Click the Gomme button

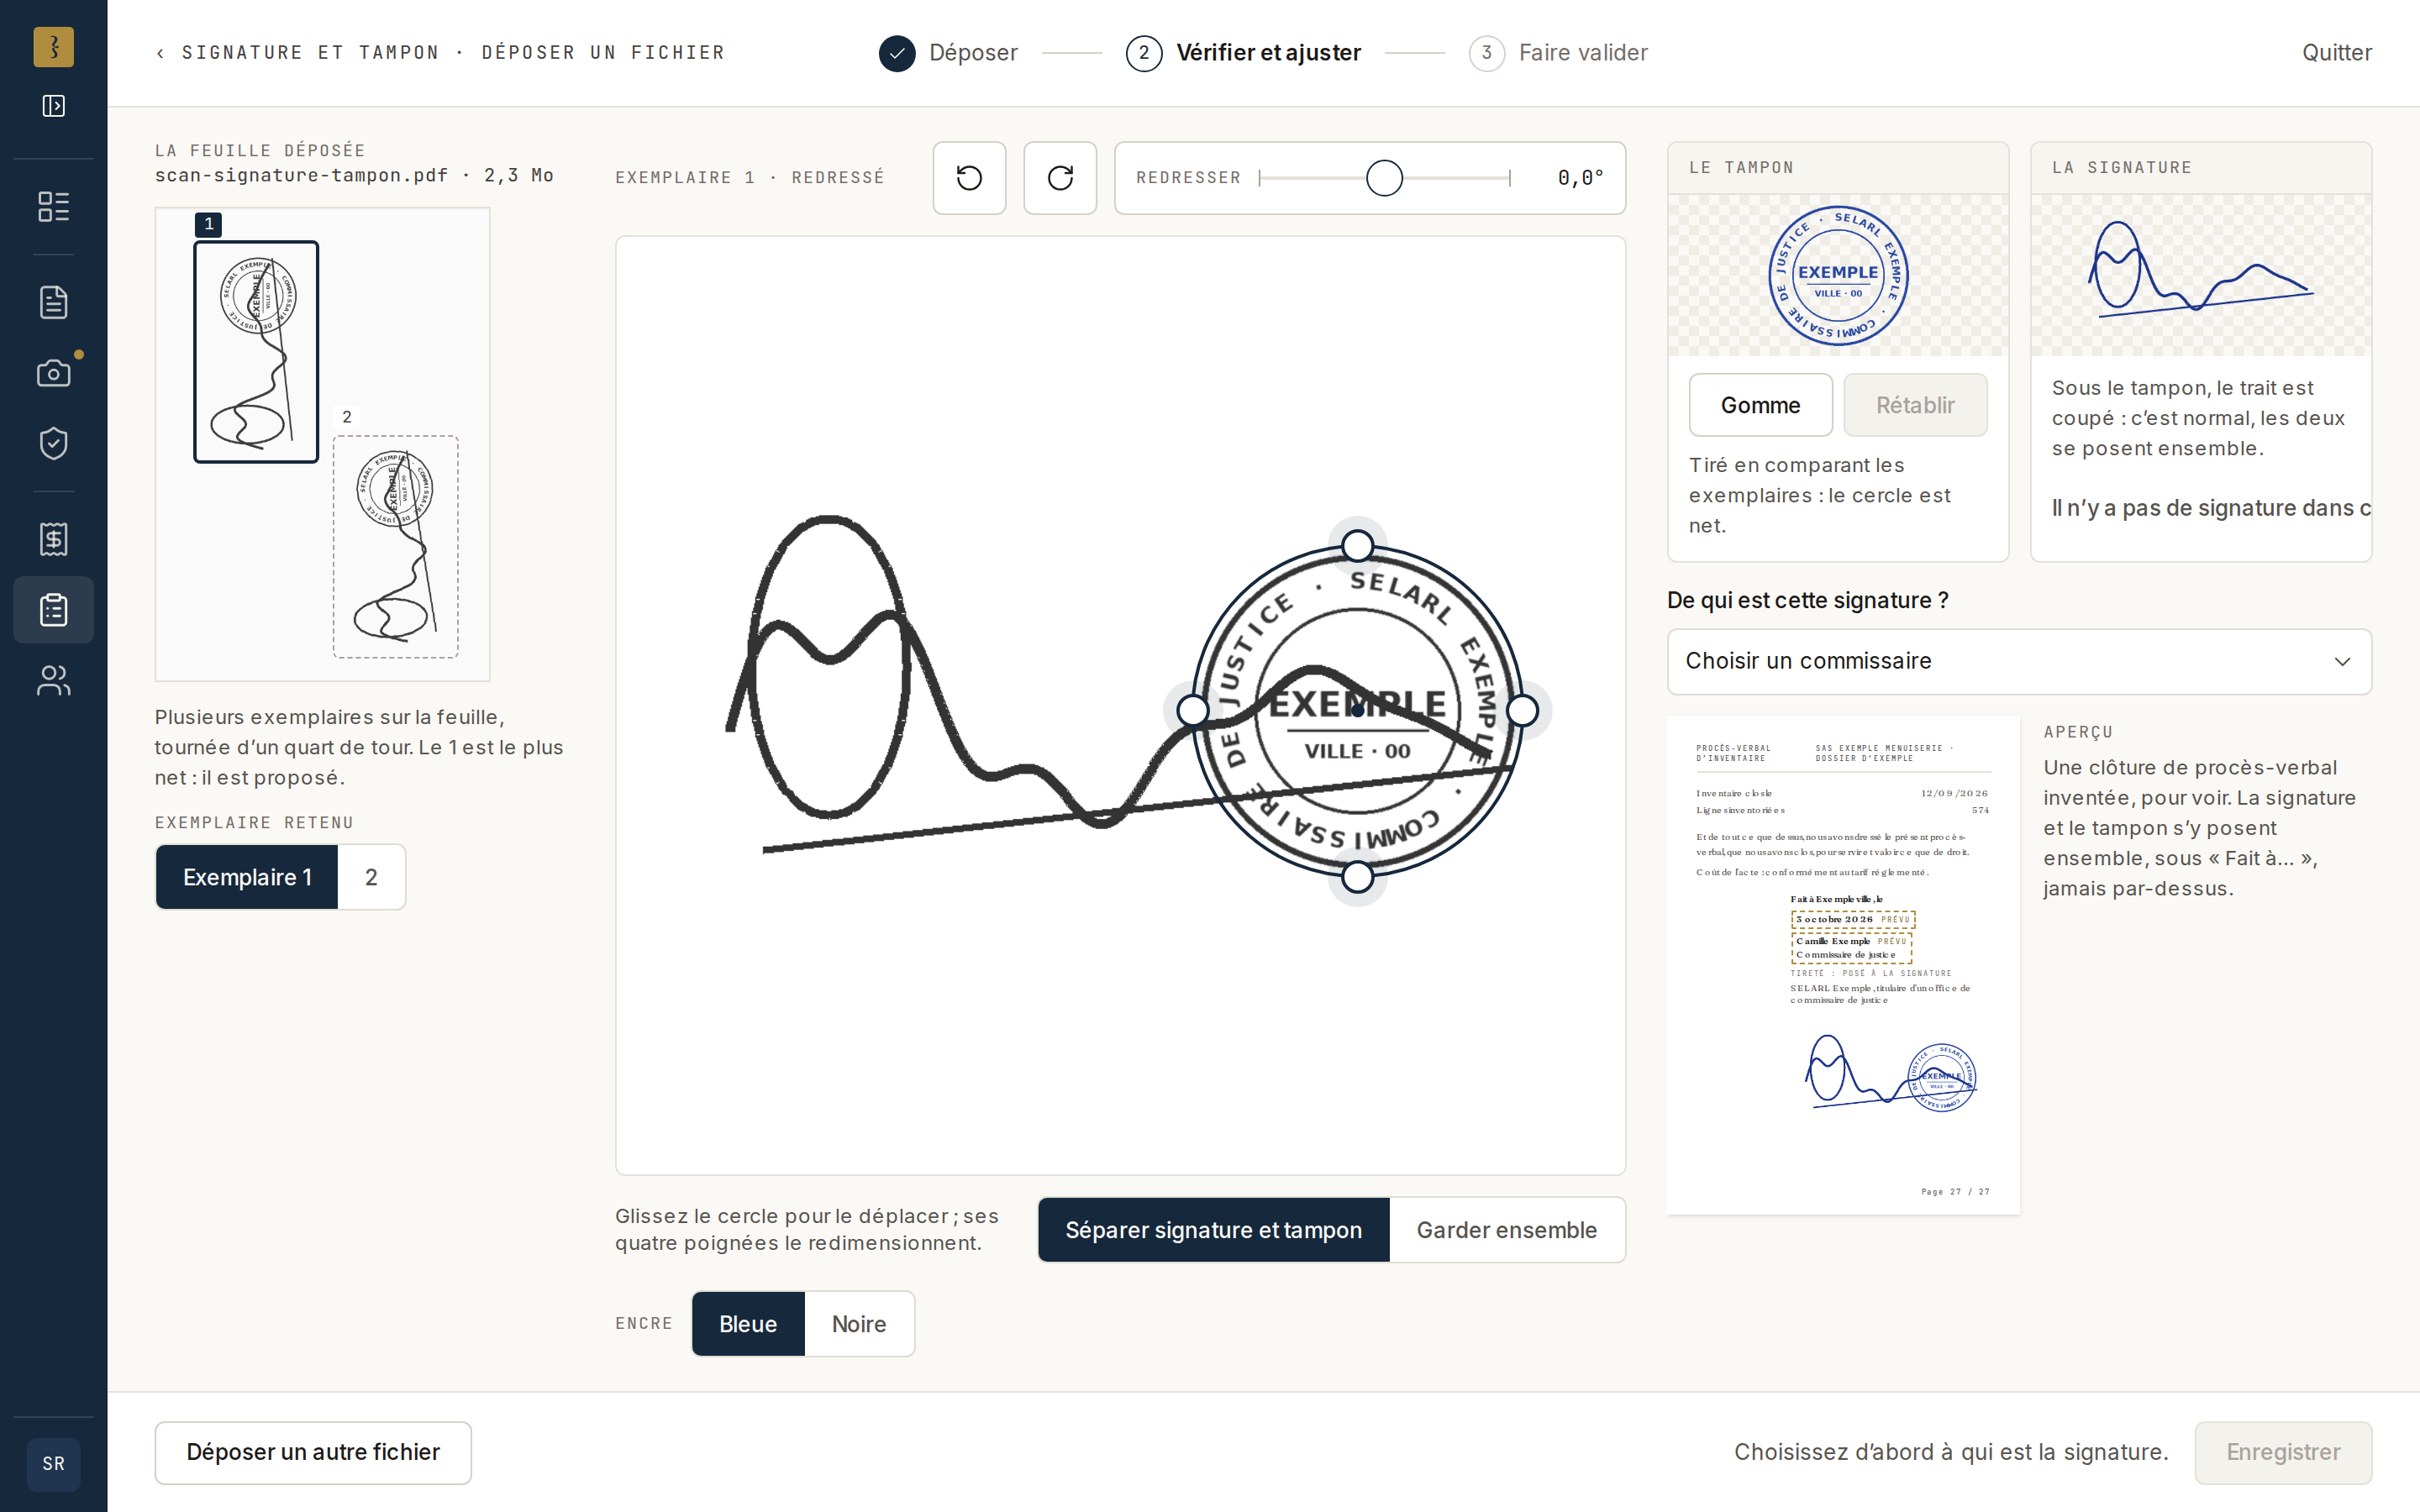[x=1760, y=405]
